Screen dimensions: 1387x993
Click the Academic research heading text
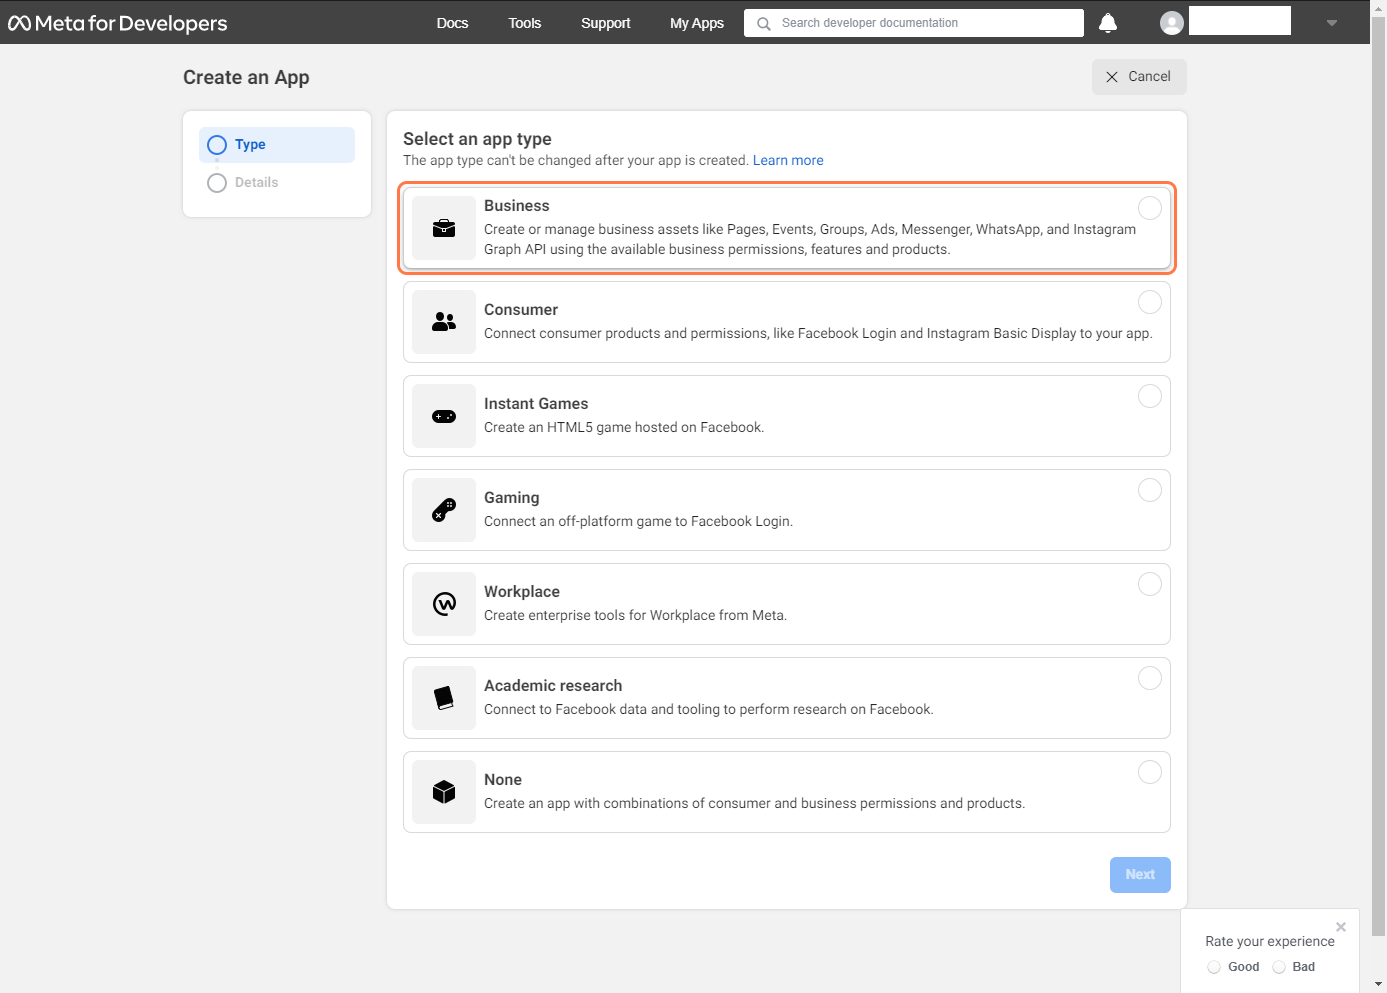[553, 686]
